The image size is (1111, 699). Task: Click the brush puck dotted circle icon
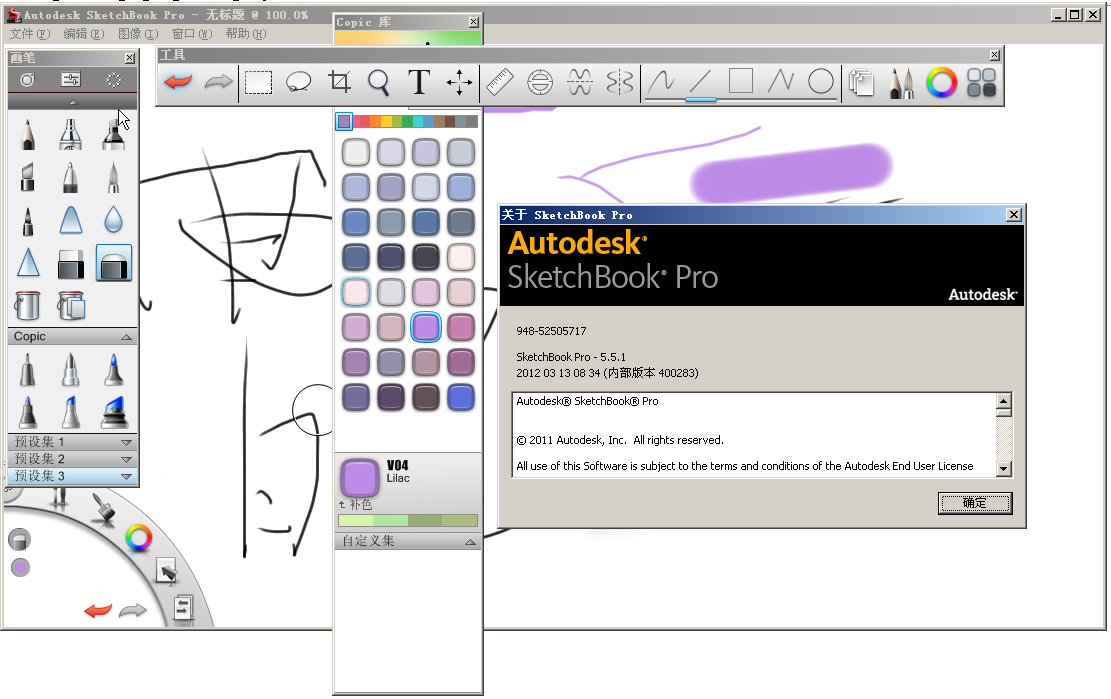coord(113,80)
